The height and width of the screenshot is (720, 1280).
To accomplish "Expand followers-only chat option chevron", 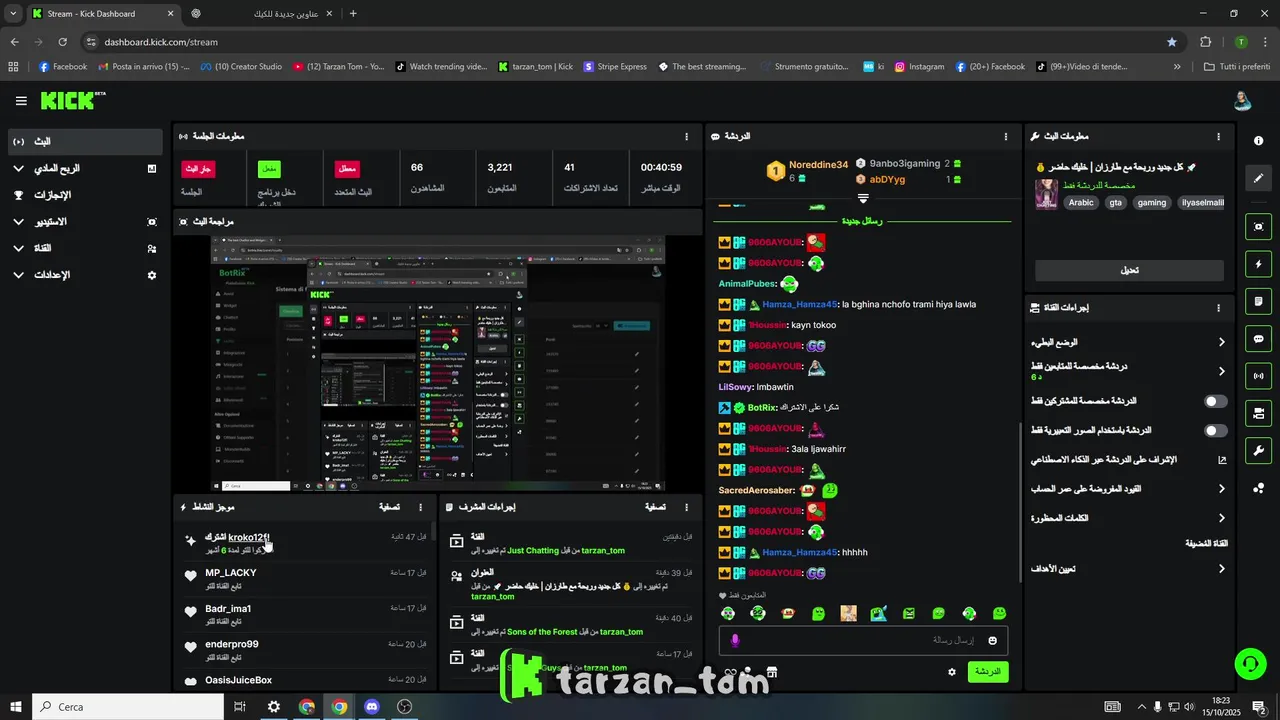I will 1221,371.
